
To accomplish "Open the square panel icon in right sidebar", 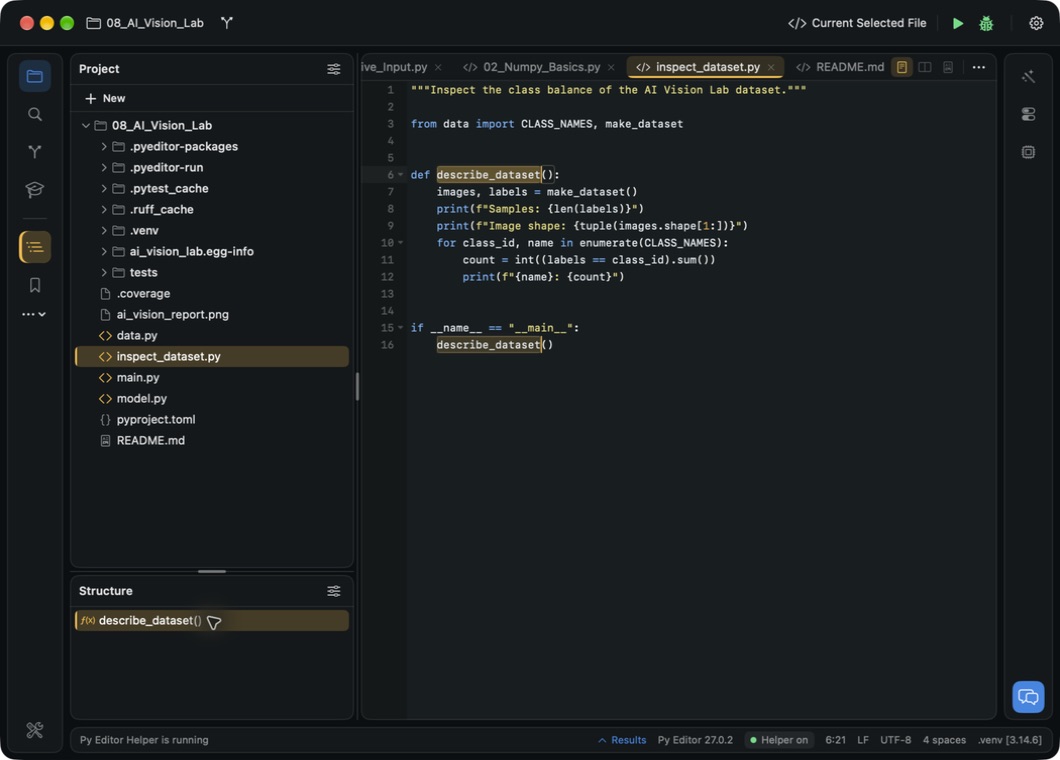I will coord(1028,152).
